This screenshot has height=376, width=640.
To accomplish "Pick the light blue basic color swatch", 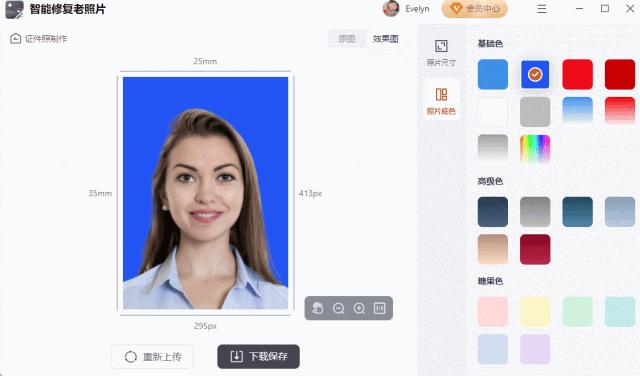I will click(493, 74).
